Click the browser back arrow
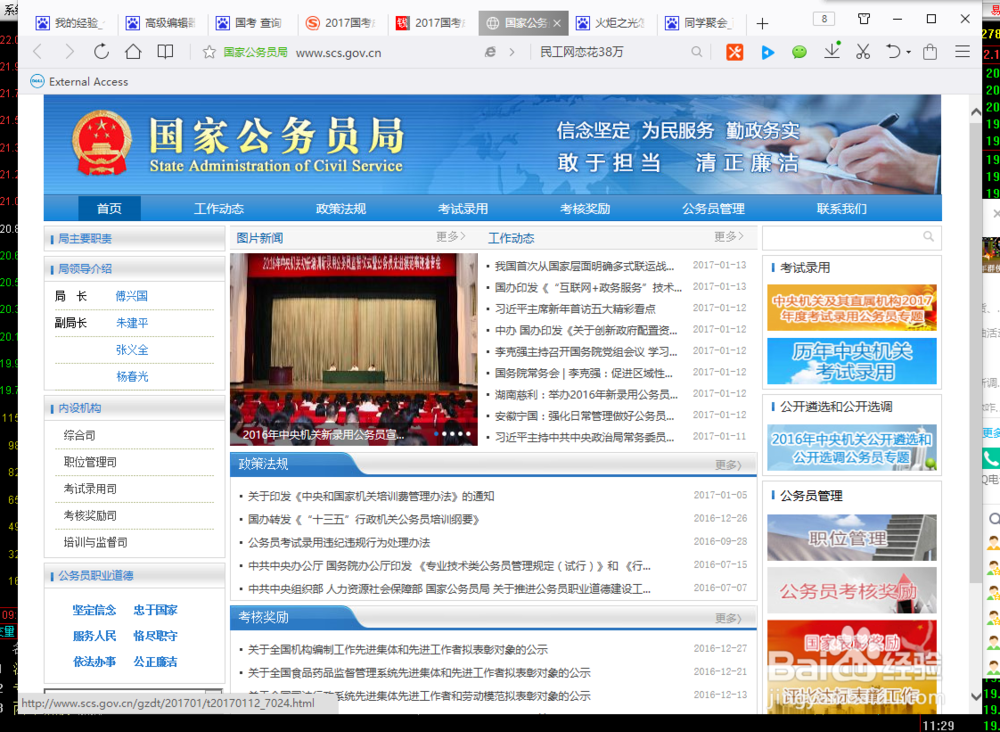The image size is (1000, 732). tap(37, 52)
